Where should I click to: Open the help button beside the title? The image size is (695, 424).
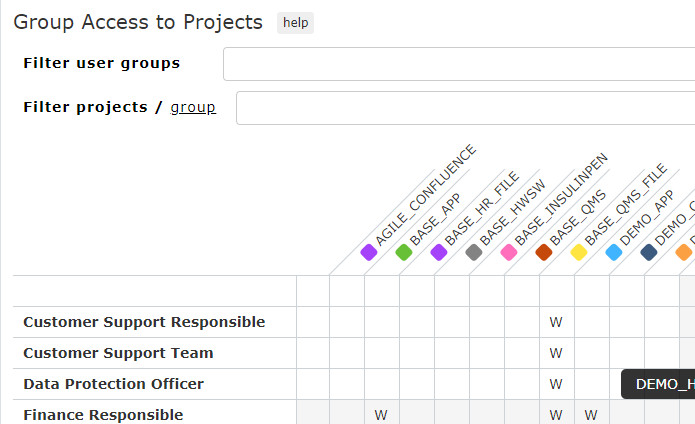tap(296, 23)
